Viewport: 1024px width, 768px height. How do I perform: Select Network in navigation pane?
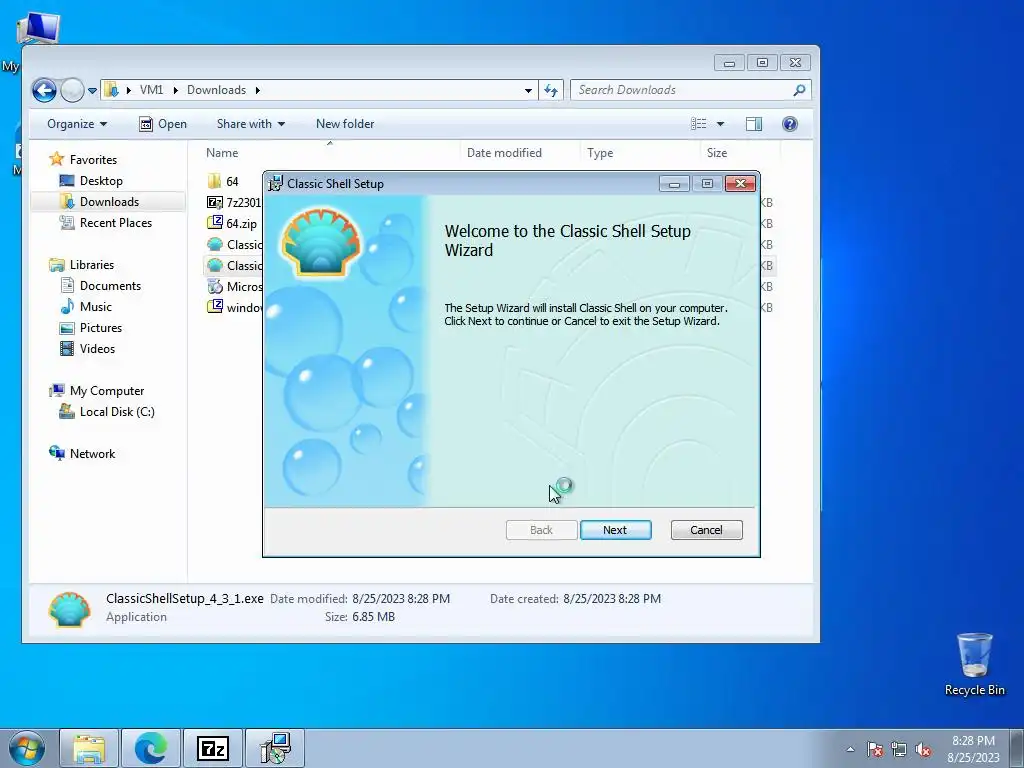[92, 453]
